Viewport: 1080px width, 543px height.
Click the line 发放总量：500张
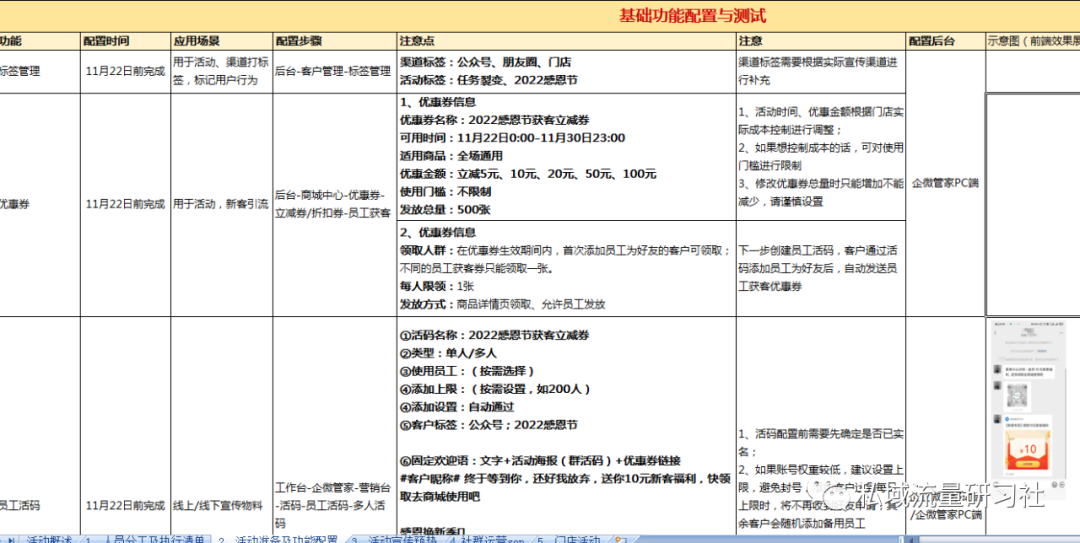tap(445, 209)
